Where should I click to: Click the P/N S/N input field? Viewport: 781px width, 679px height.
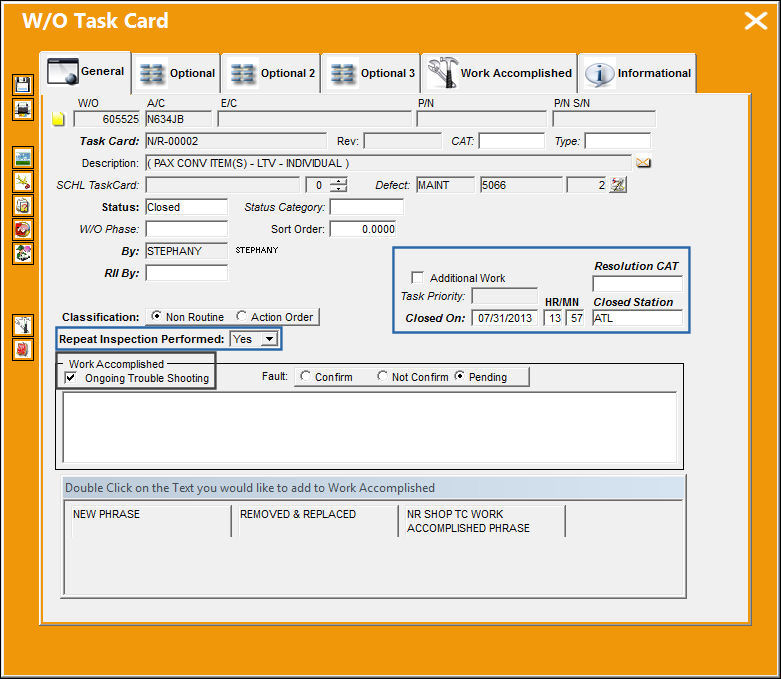[604, 119]
